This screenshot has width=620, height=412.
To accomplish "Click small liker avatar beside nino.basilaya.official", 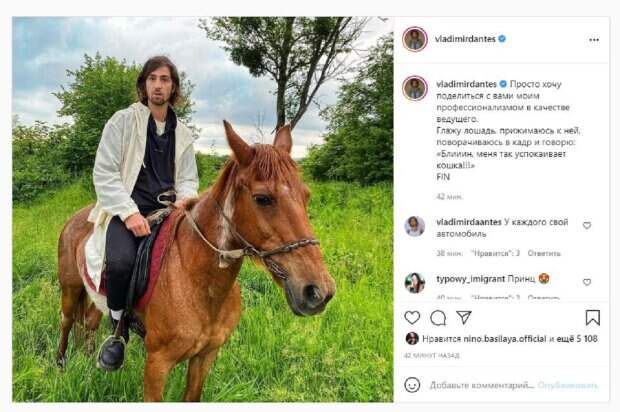I will [x=411, y=339].
